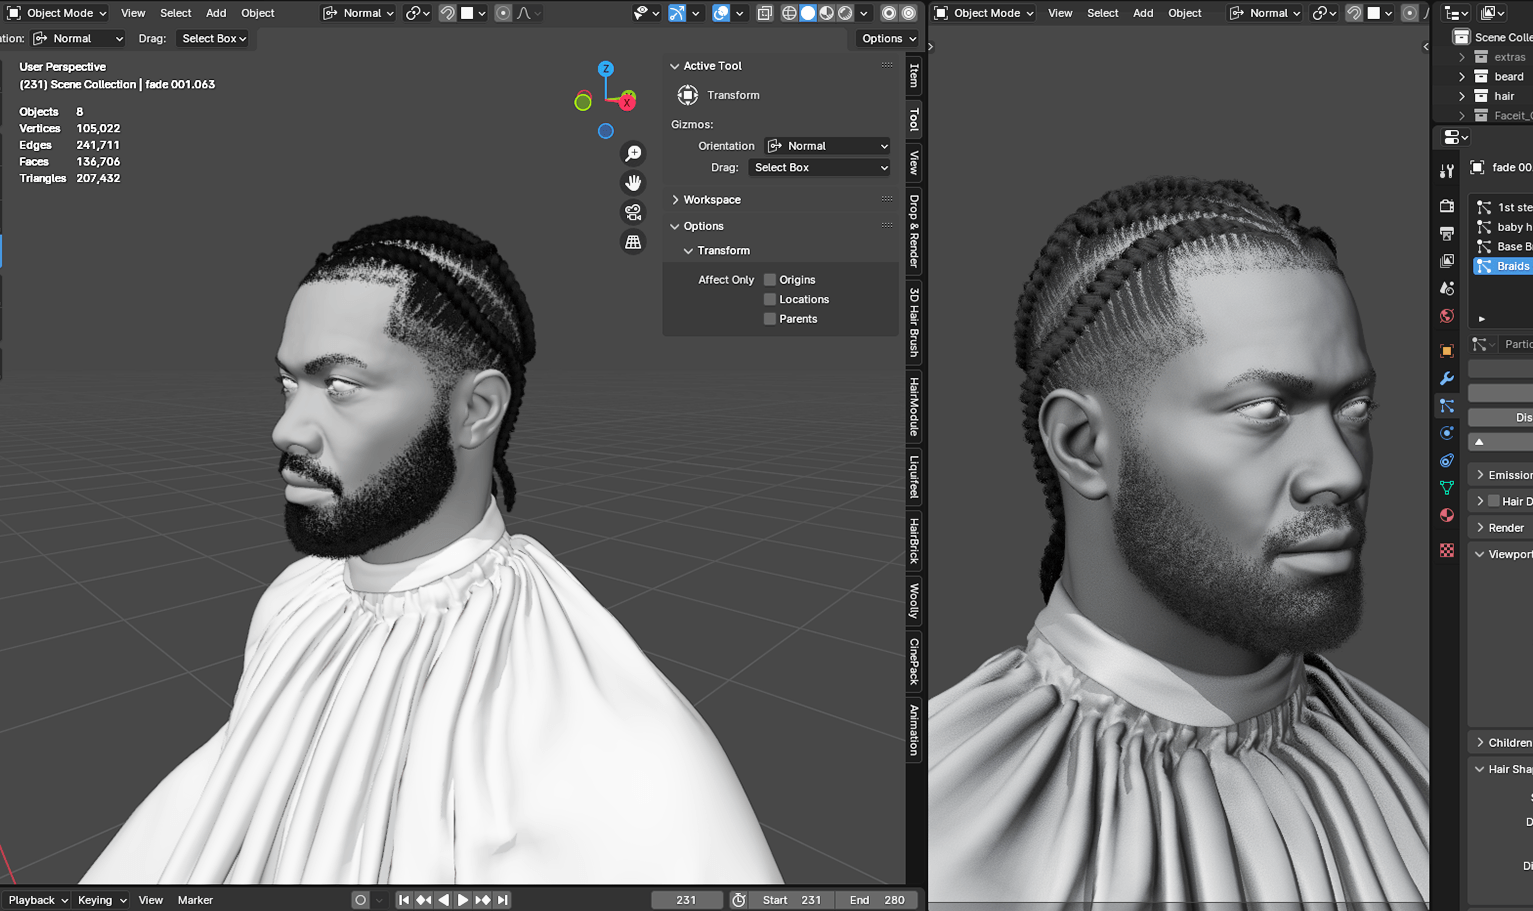Open the Object menu in the header
Viewport: 1533px width, 911px height.
pos(257,13)
